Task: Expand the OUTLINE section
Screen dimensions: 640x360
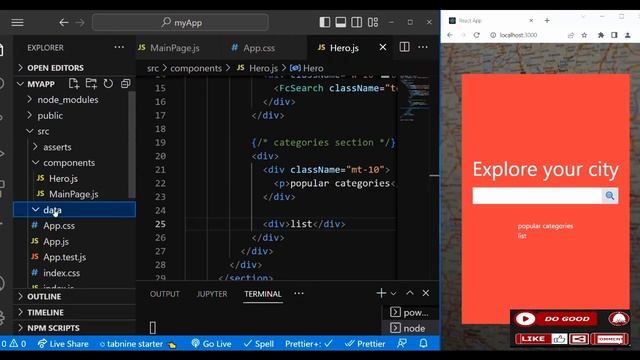Action: click(44, 297)
